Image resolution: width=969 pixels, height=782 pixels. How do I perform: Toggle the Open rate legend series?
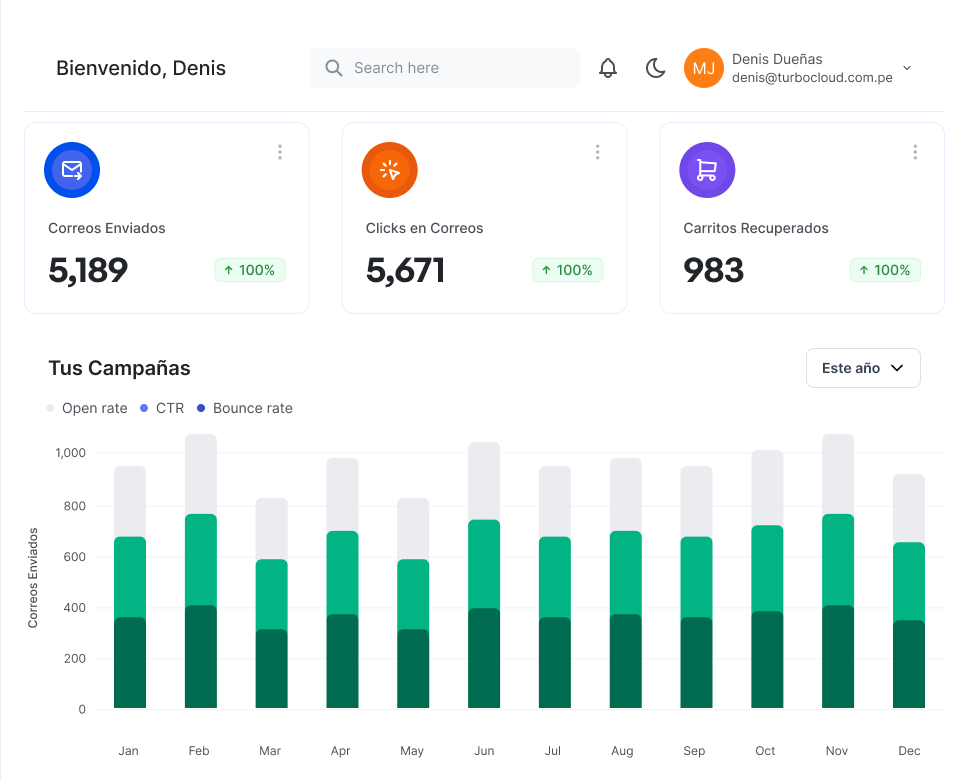(x=87, y=408)
